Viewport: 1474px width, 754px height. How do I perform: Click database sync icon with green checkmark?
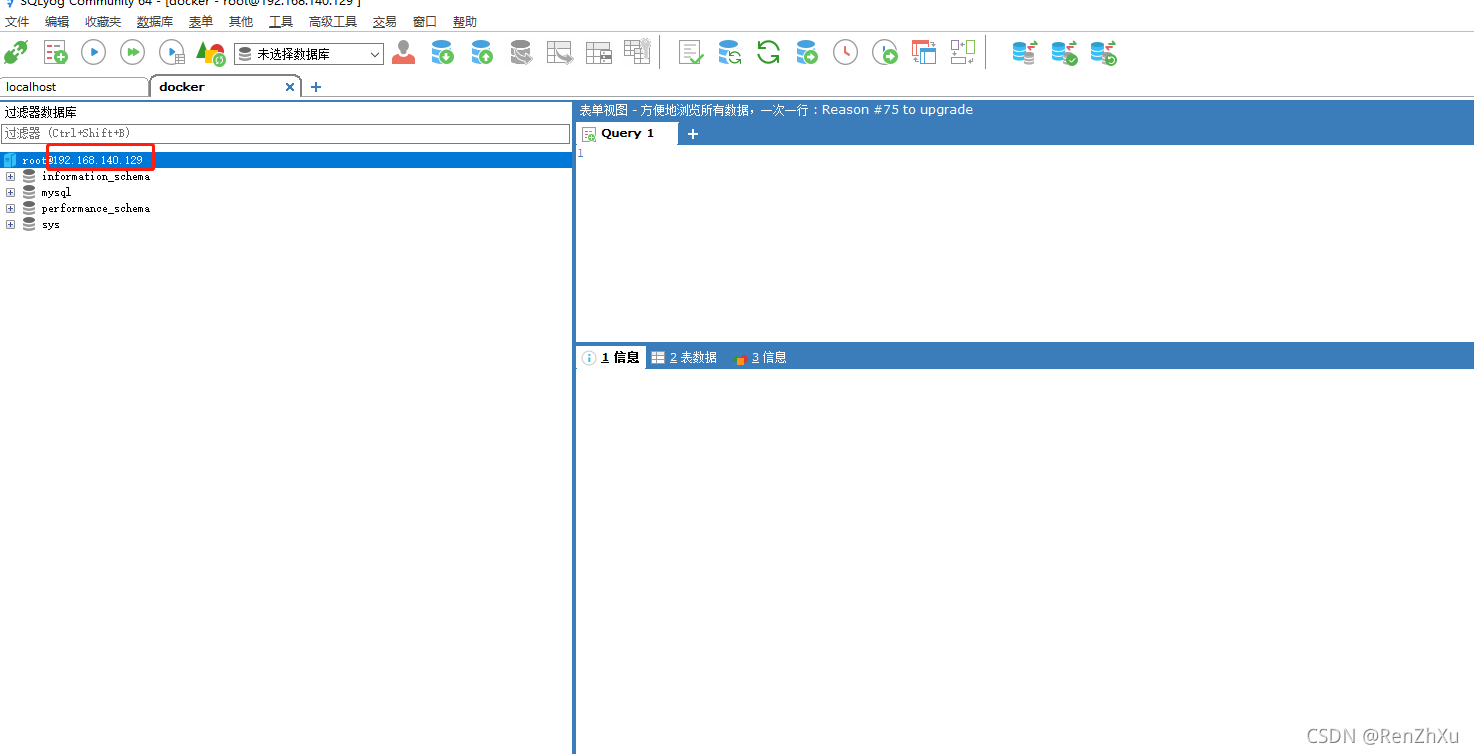pyautogui.click(x=1064, y=52)
